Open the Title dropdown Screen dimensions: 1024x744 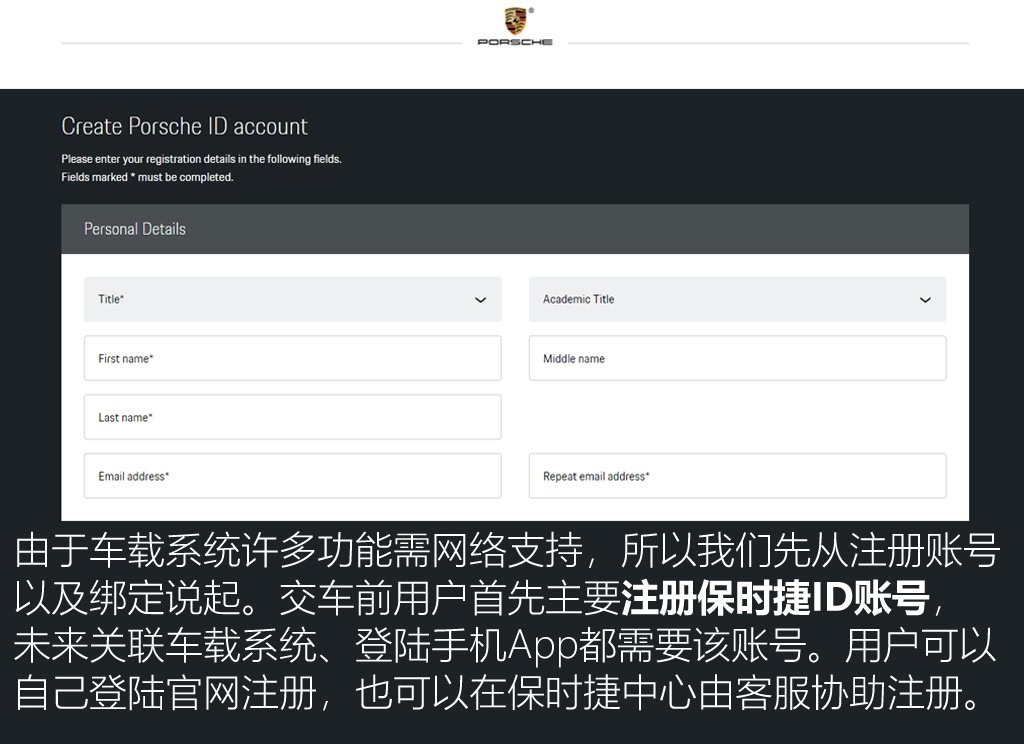click(293, 299)
